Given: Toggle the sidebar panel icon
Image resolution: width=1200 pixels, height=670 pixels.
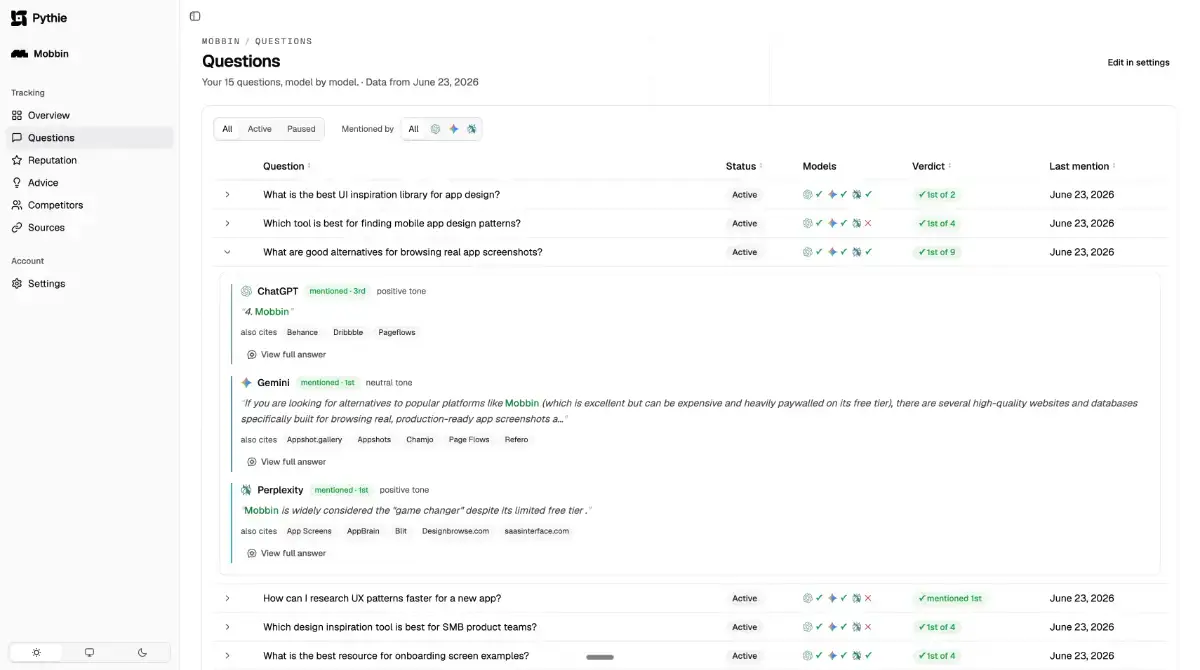Looking at the screenshot, I should [x=195, y=16].
